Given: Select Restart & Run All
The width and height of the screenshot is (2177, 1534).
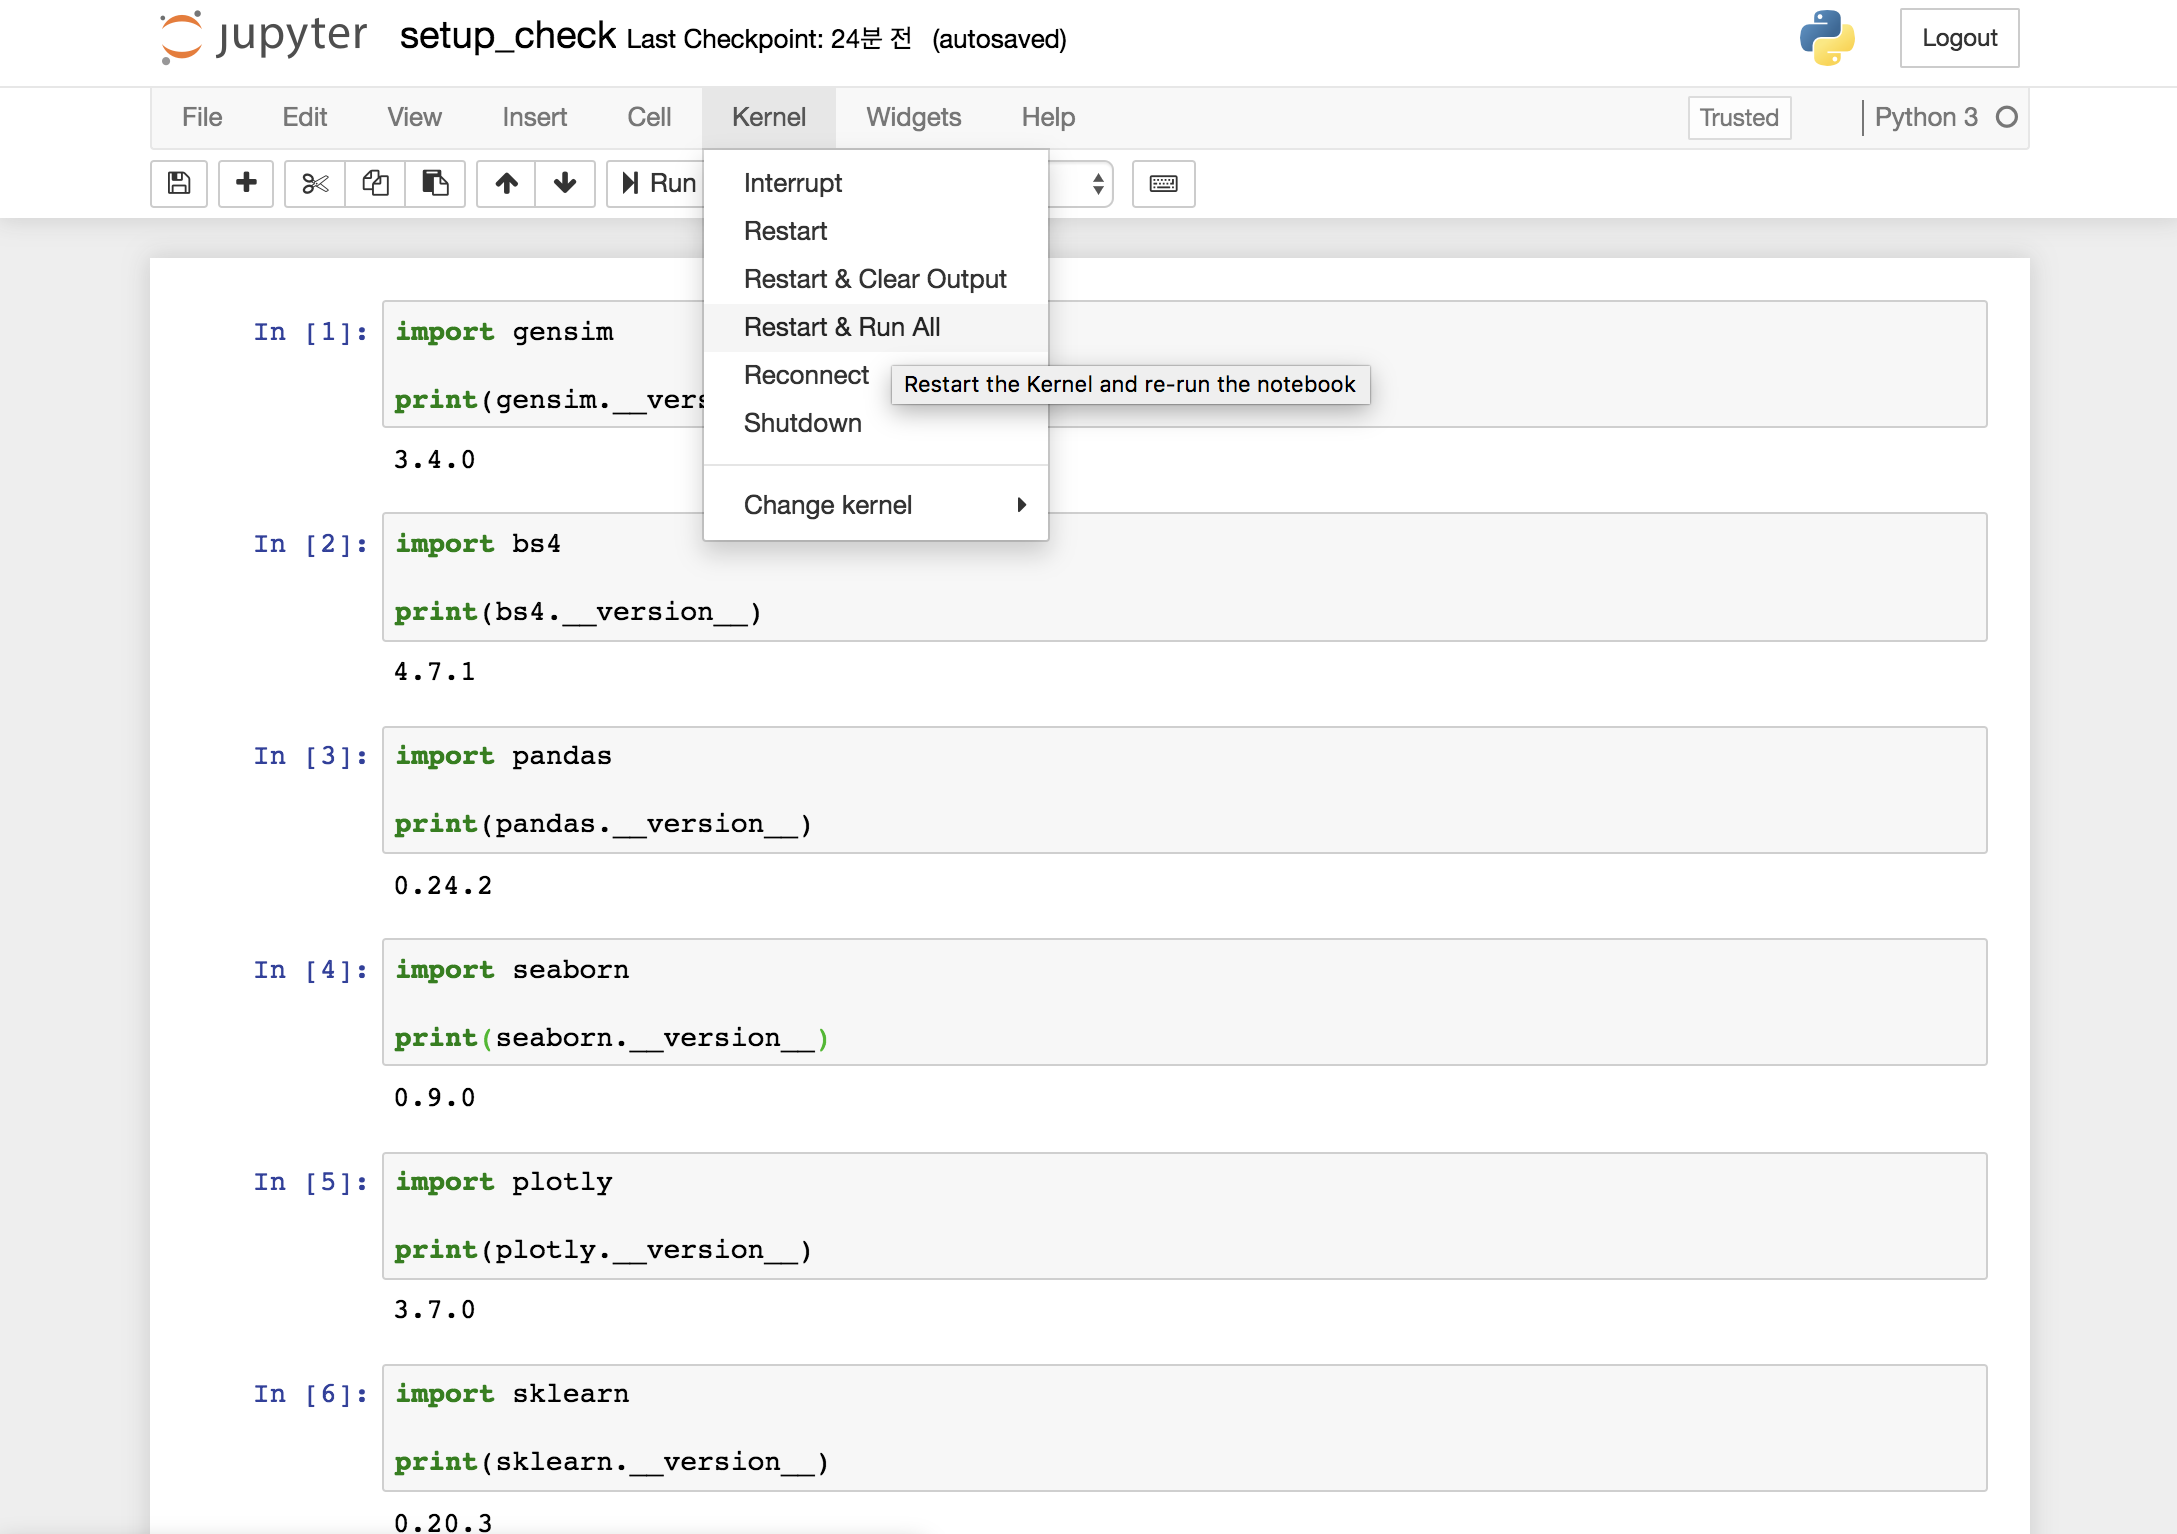Looking at the screenshot, I should coord(842,327).
